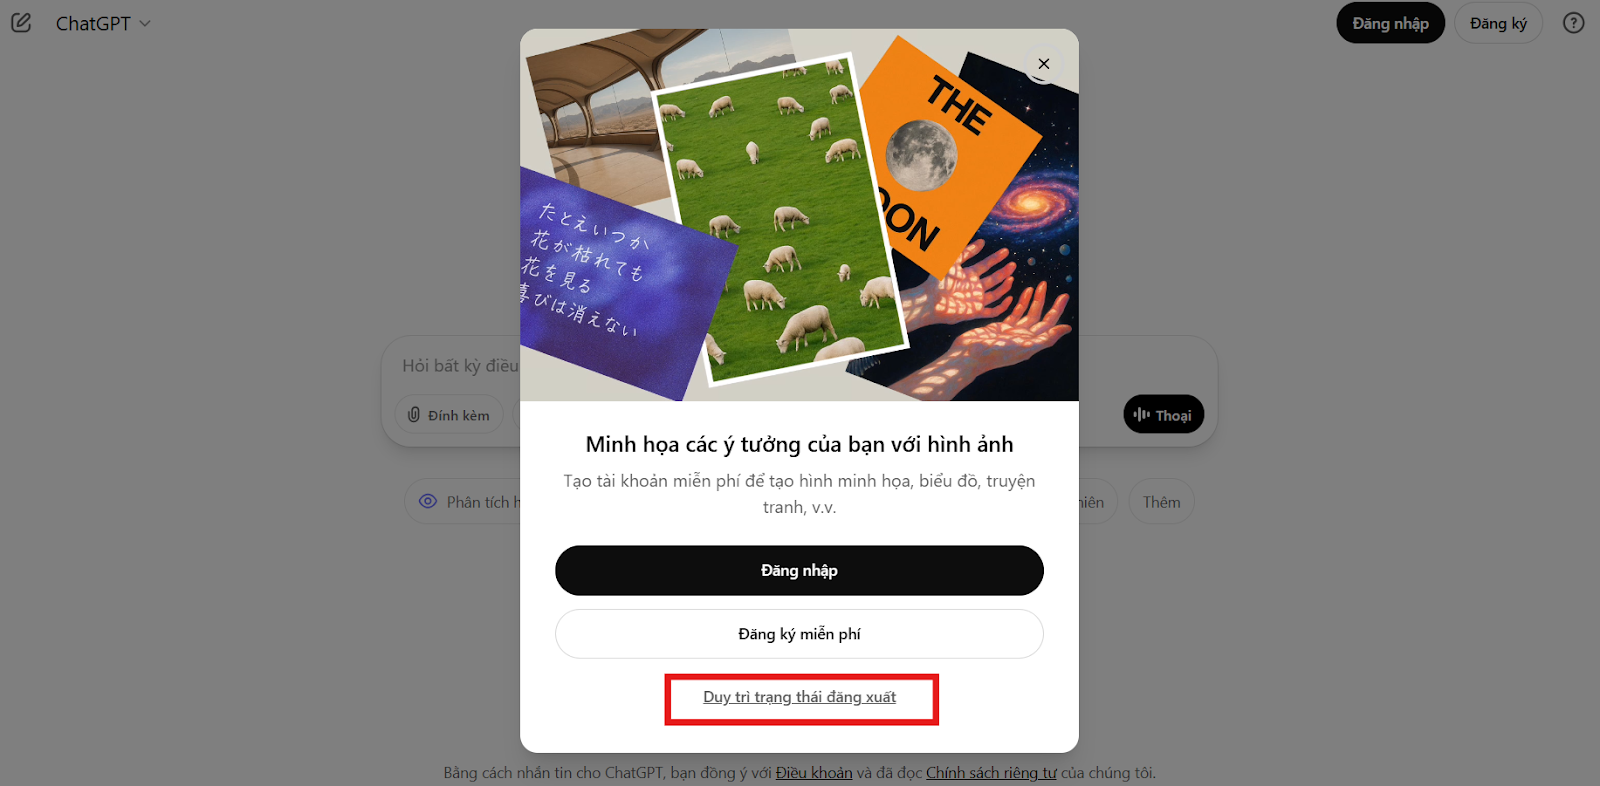Choose Đăng ký miễn phí

click(799, 634)
